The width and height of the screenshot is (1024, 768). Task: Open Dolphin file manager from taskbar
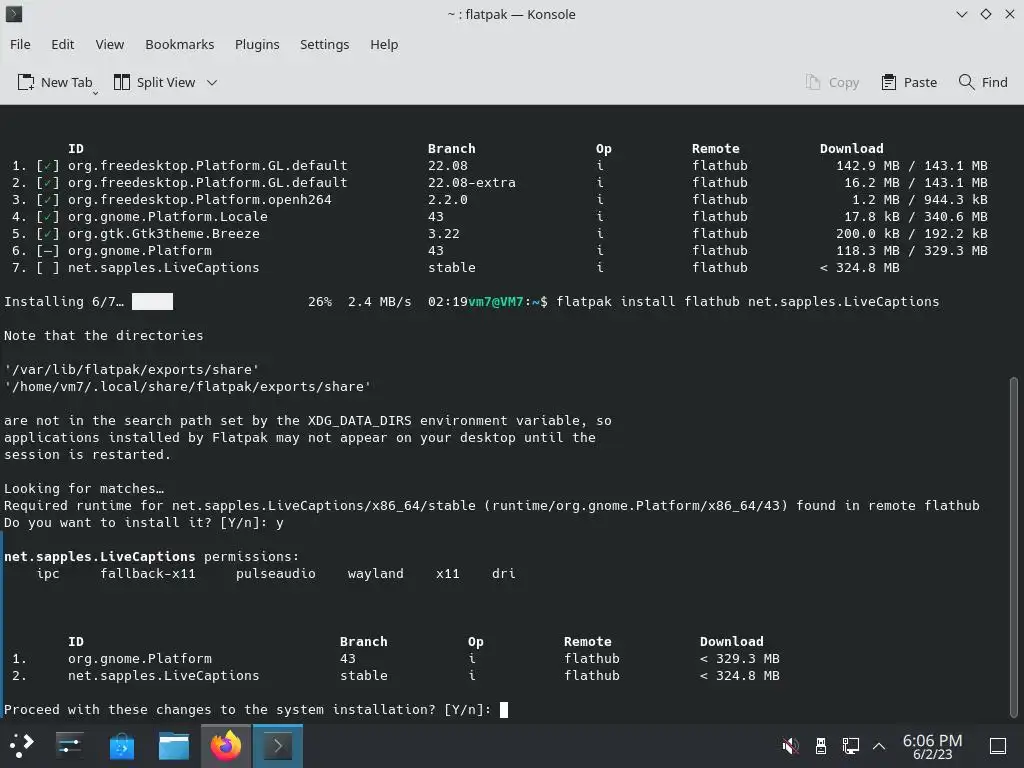(x=174, y=745)
